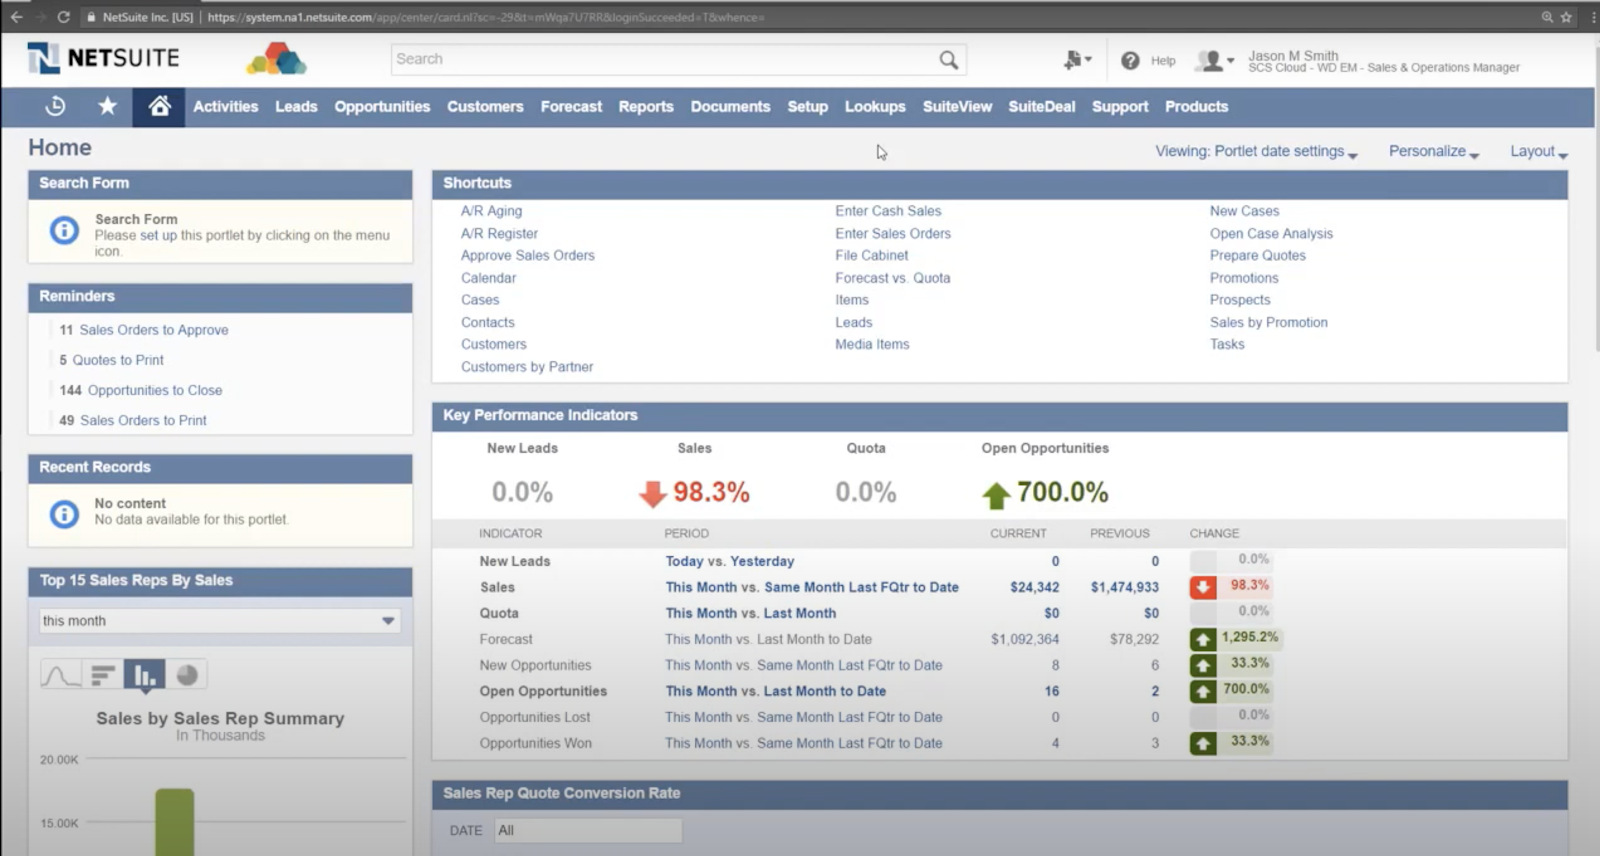Click the browser address bar
This screenshot has height=856, width=1600.
(800, 17)
